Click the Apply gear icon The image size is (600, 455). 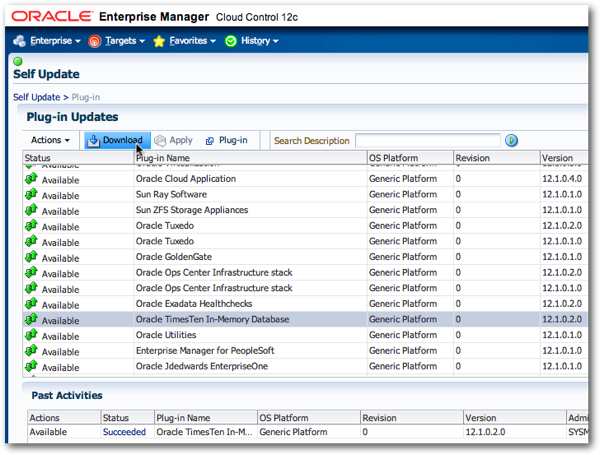160,140
